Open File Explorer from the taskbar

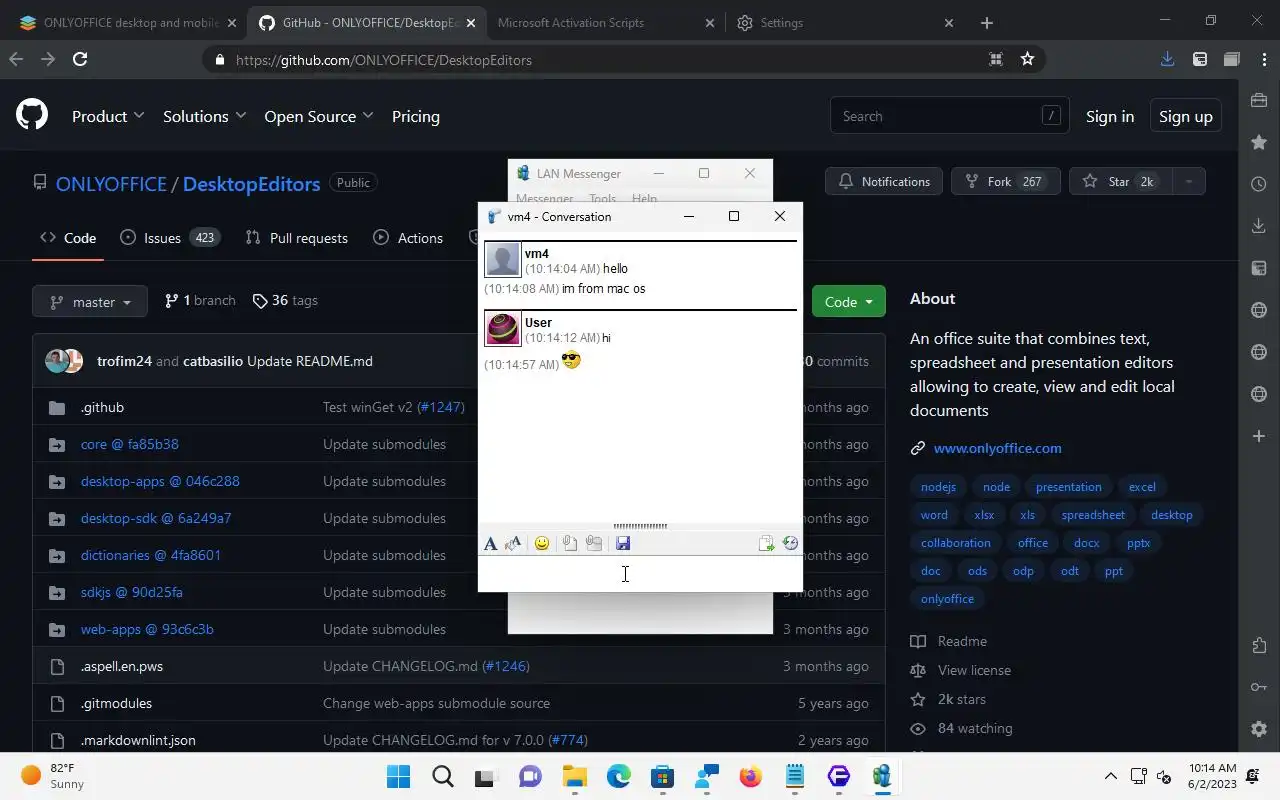574,776
